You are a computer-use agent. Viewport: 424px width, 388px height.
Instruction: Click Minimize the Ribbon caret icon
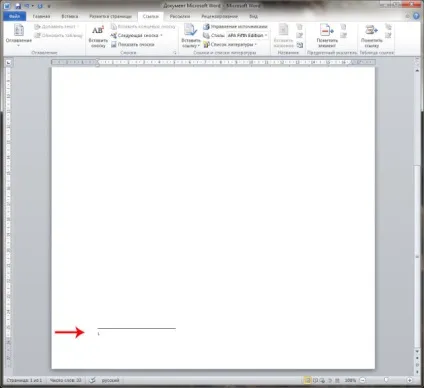(407, 16)
